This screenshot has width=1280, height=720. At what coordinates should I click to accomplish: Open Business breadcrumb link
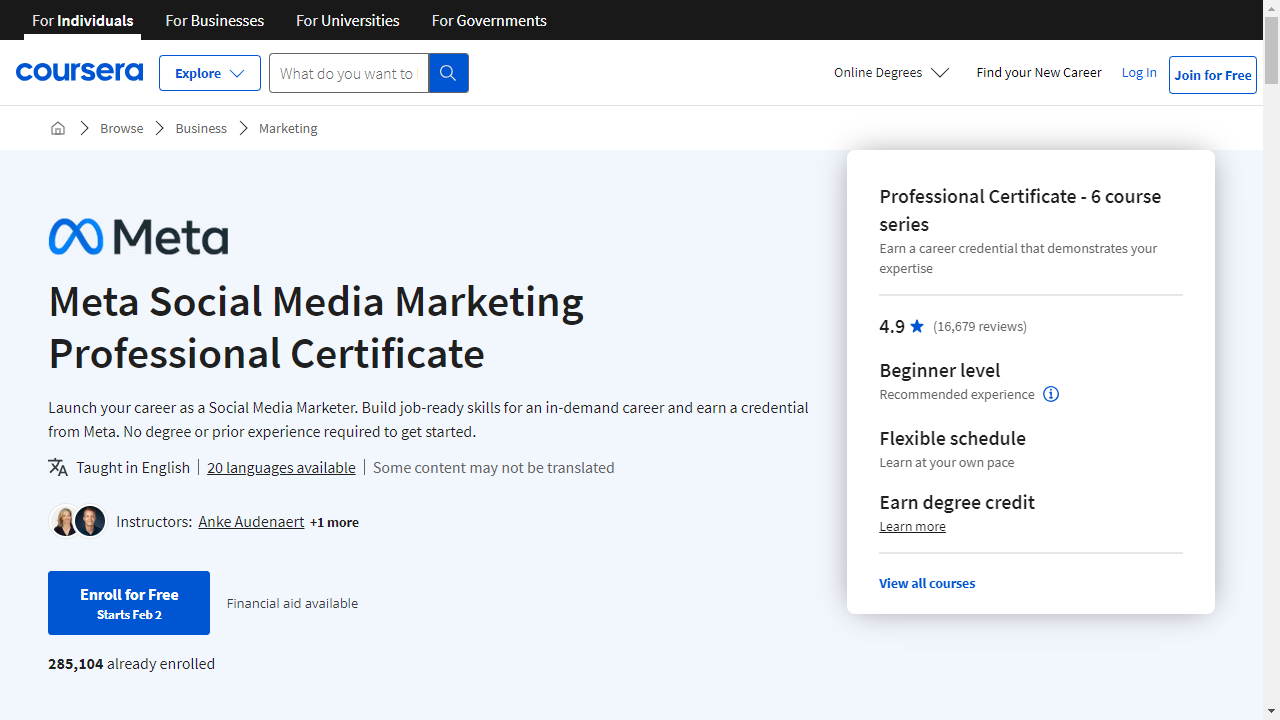point(201,128)
